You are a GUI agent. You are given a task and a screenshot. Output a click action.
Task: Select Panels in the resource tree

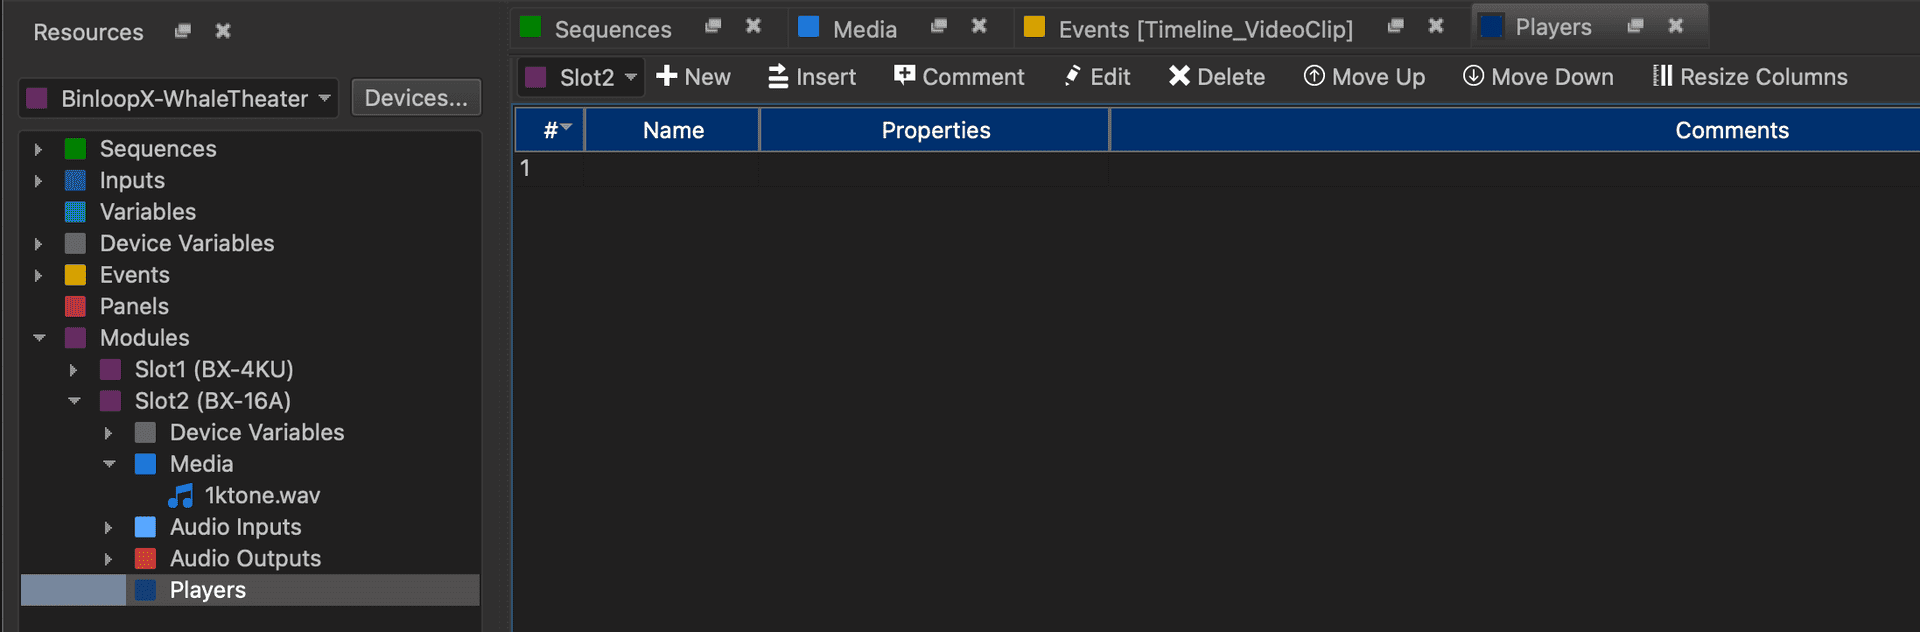click(x=134, y=306)
